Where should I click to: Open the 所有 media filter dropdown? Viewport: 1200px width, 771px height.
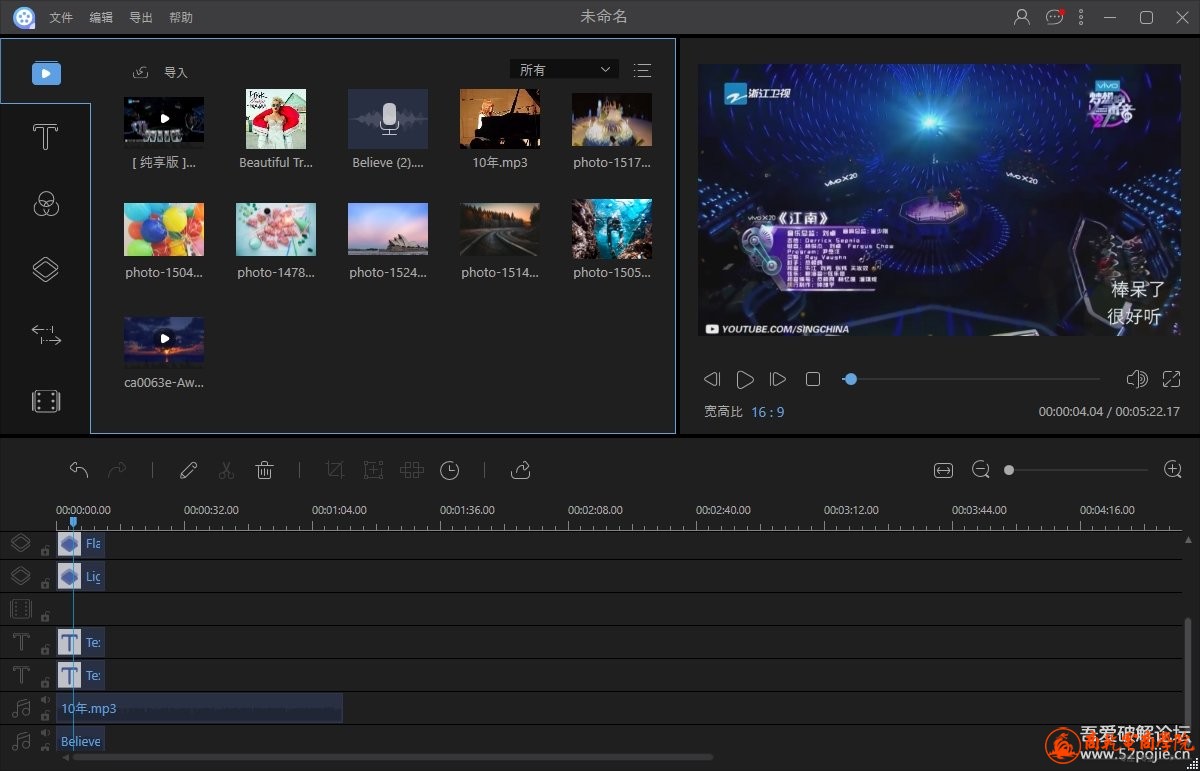(x=564, y=70)
